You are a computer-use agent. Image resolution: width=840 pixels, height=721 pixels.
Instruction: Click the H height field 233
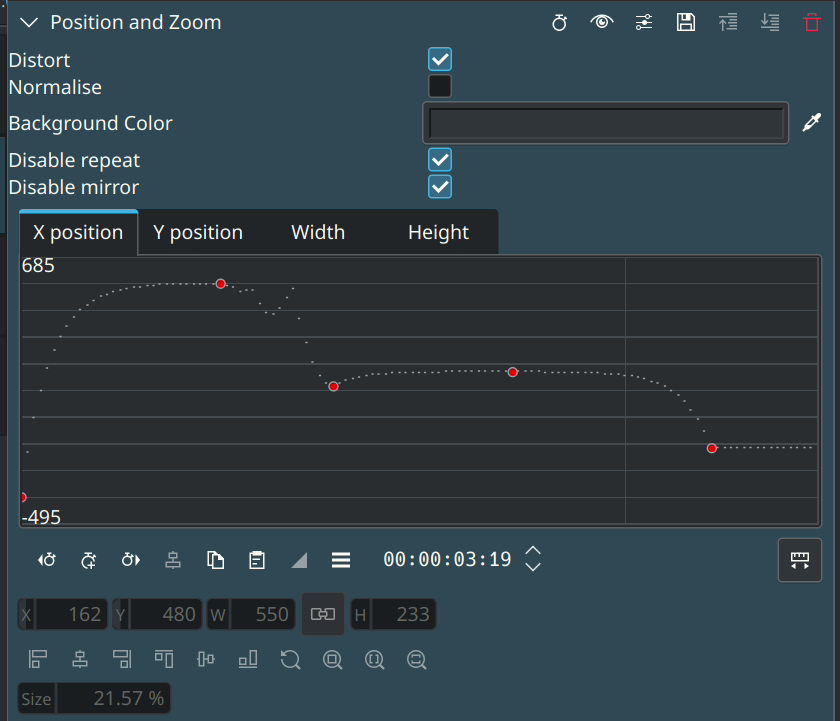click(393, 614)
